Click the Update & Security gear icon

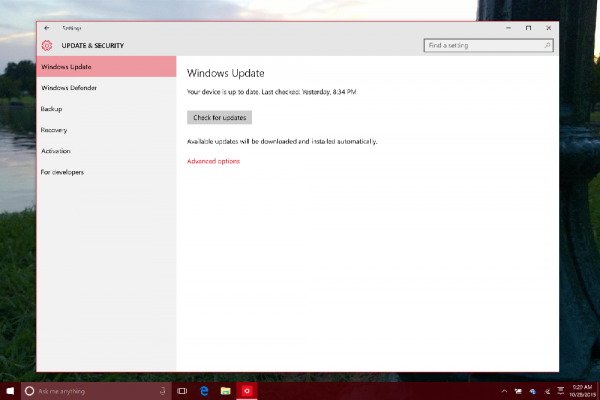tap(46, 46)
